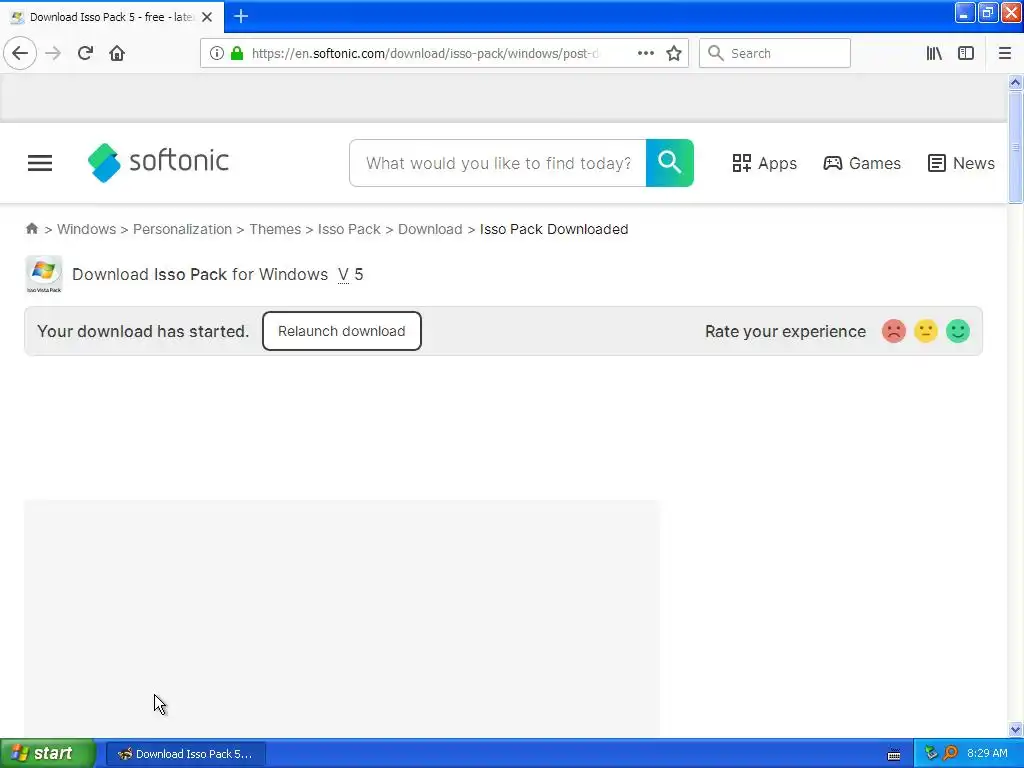
Task: Click the breadcrumb home icon
Action: point(31,229)
